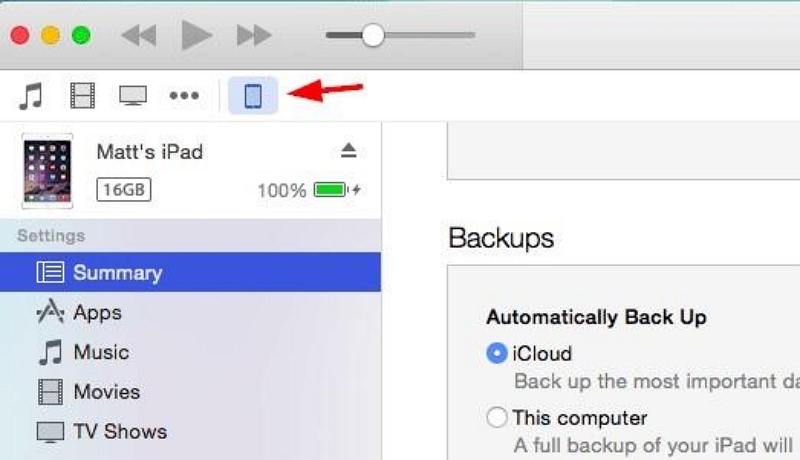Open TV Shows in the sidebar
This screenshot has width=800, height=460.
click(x=119, y=432)
